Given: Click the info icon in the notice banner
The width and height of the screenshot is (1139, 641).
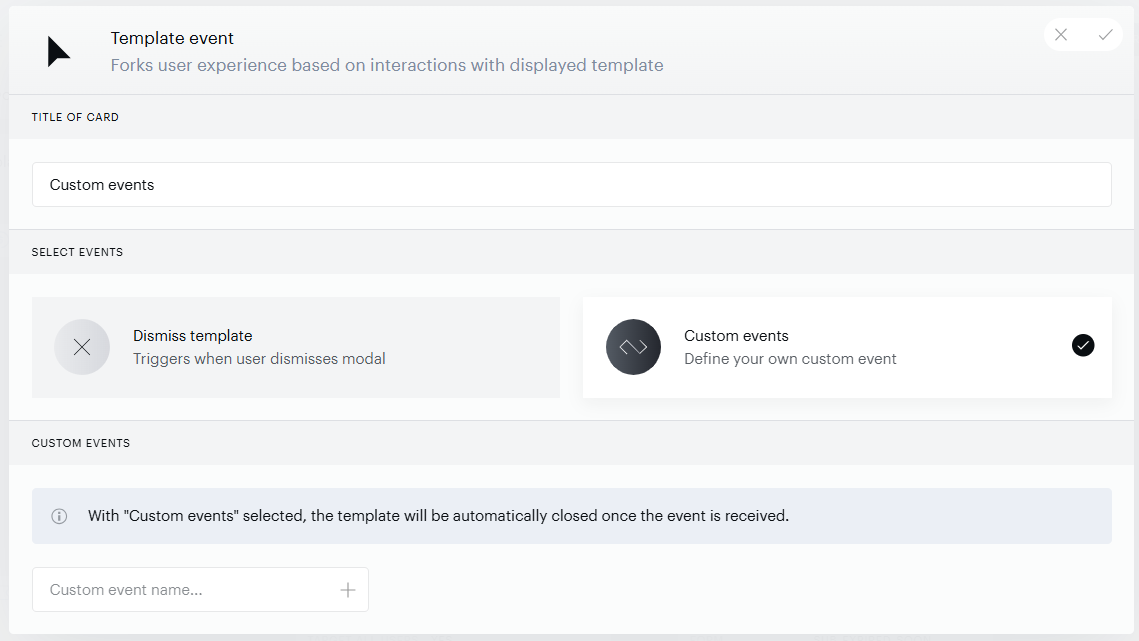Looking at the screenshot, I should (60, 516).
